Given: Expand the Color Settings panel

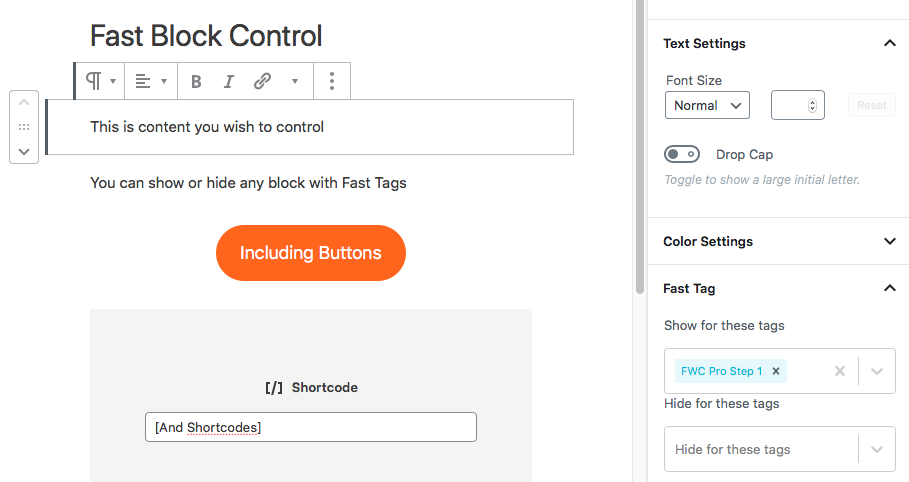Looking at the screenshot, I should (x=889, y=241).
